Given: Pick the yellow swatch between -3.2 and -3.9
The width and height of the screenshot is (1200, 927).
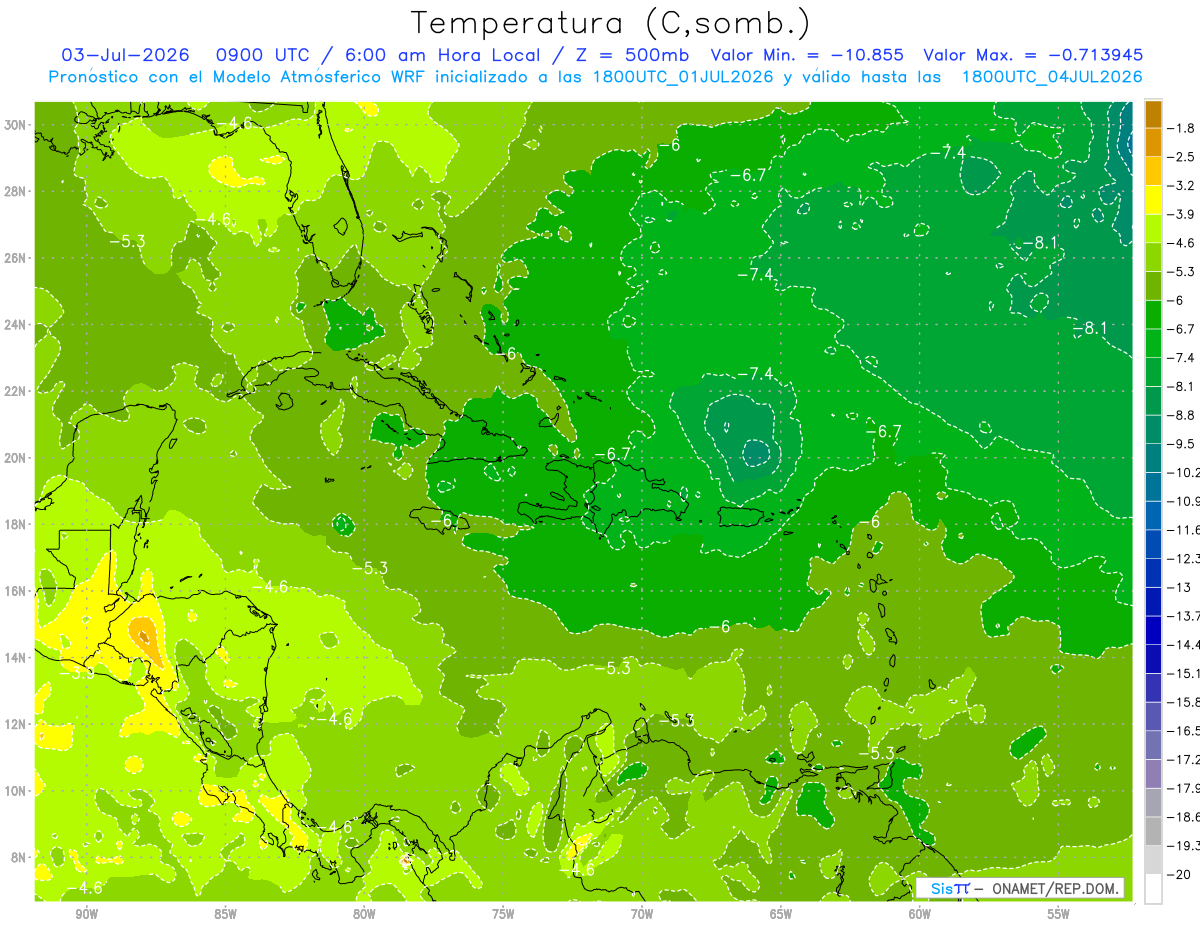Looking at the screenshot, I should coord(1153,200).
